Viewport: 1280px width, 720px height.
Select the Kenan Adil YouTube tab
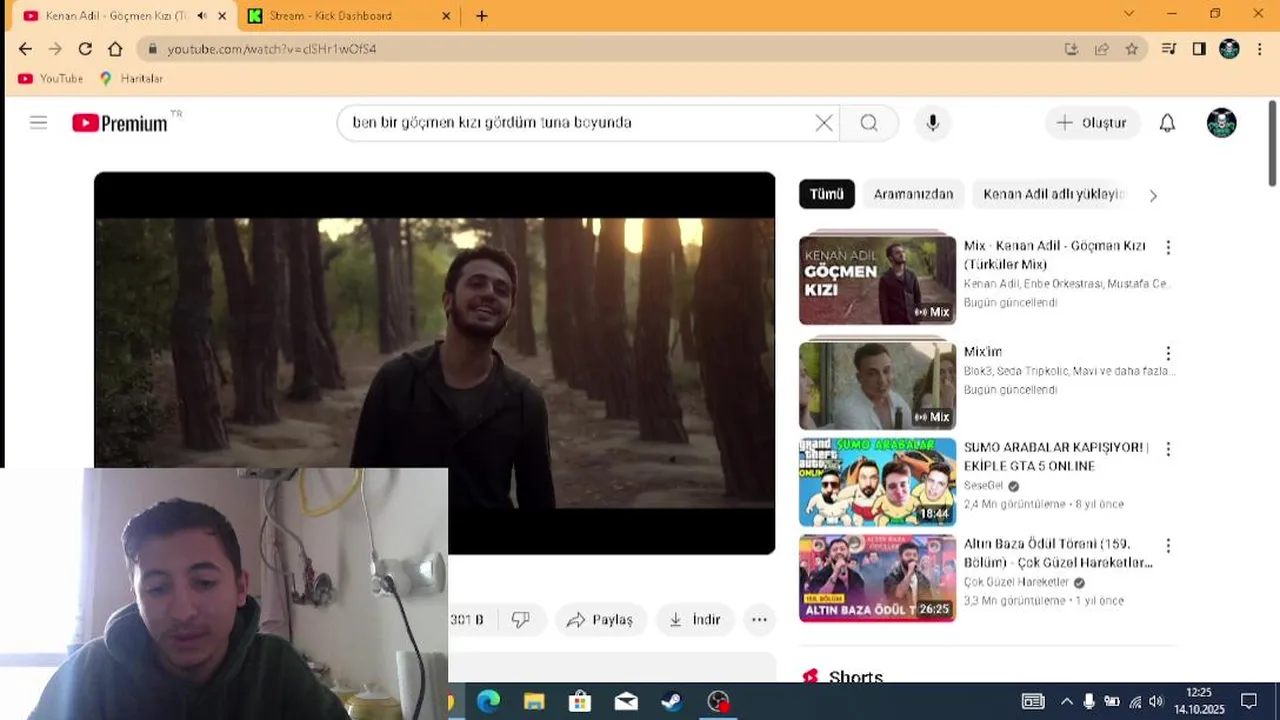point(118,16)
